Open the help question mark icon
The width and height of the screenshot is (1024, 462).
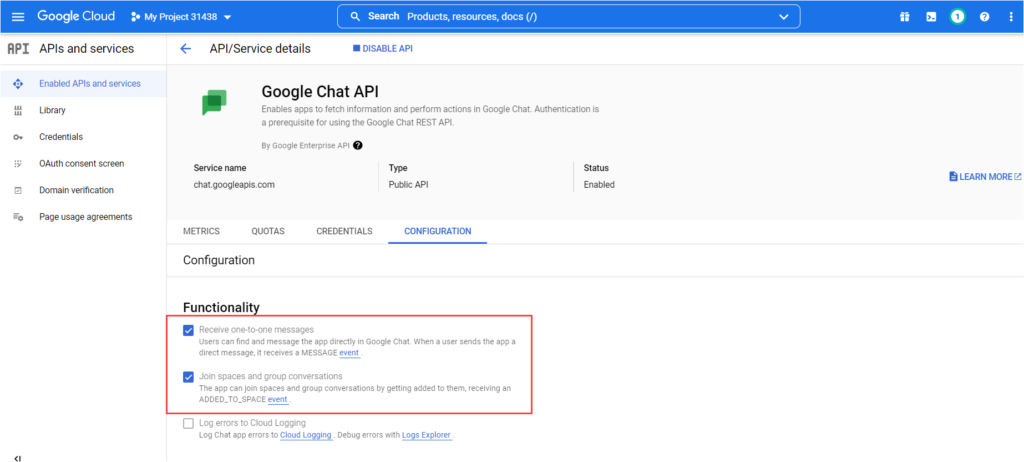click(x=984, y=17)
